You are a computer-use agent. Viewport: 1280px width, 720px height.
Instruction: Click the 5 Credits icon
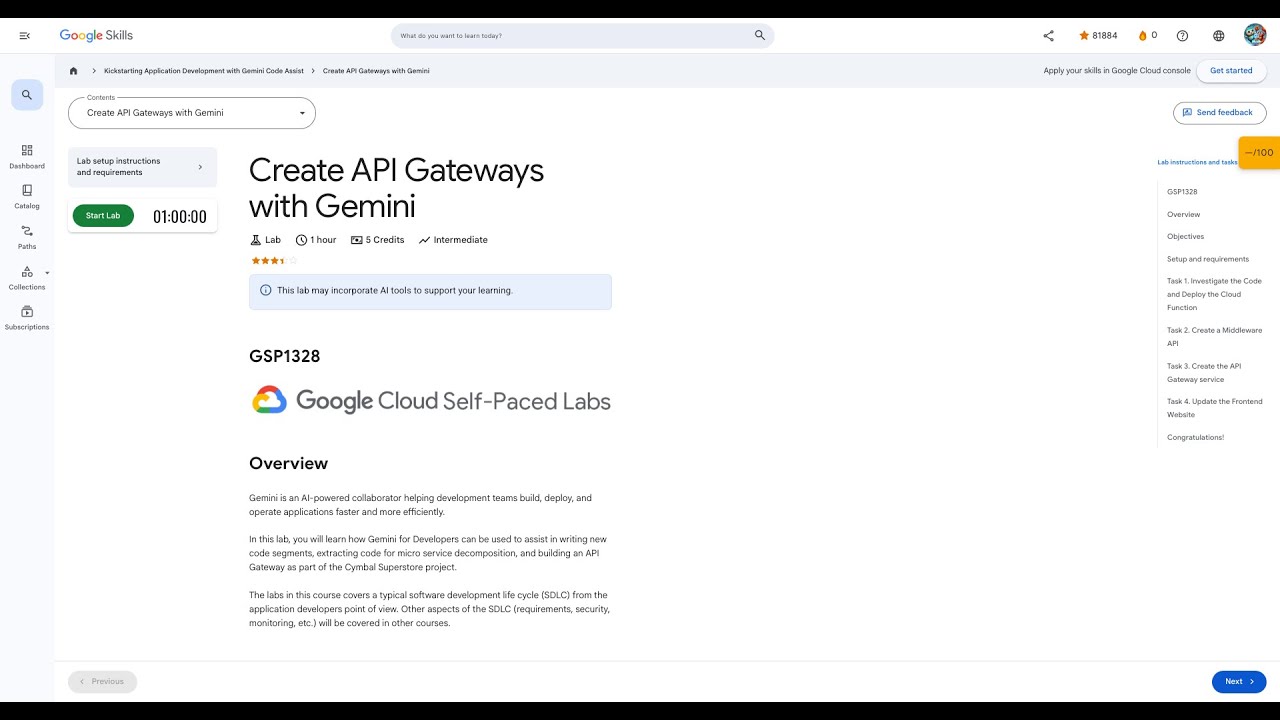point(356,240)
